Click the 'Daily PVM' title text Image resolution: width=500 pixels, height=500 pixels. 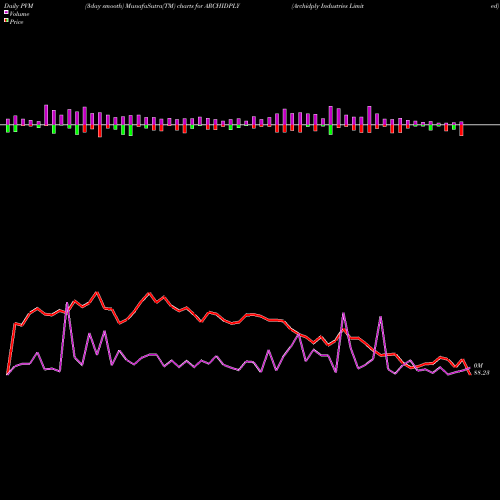pos(19,6)
